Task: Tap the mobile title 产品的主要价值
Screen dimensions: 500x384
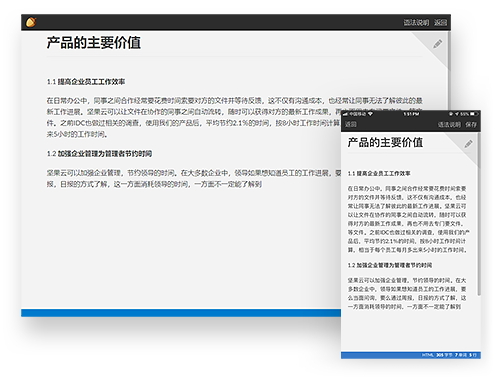Action: tap(385, 143)
